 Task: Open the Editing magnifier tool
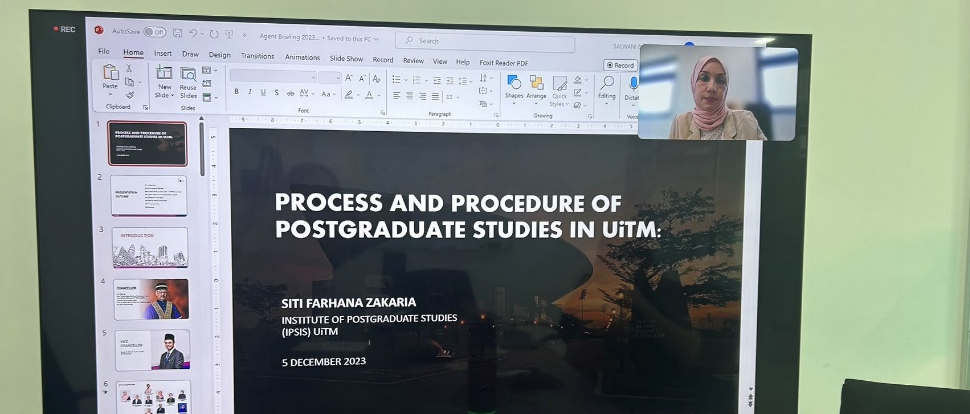607,82
